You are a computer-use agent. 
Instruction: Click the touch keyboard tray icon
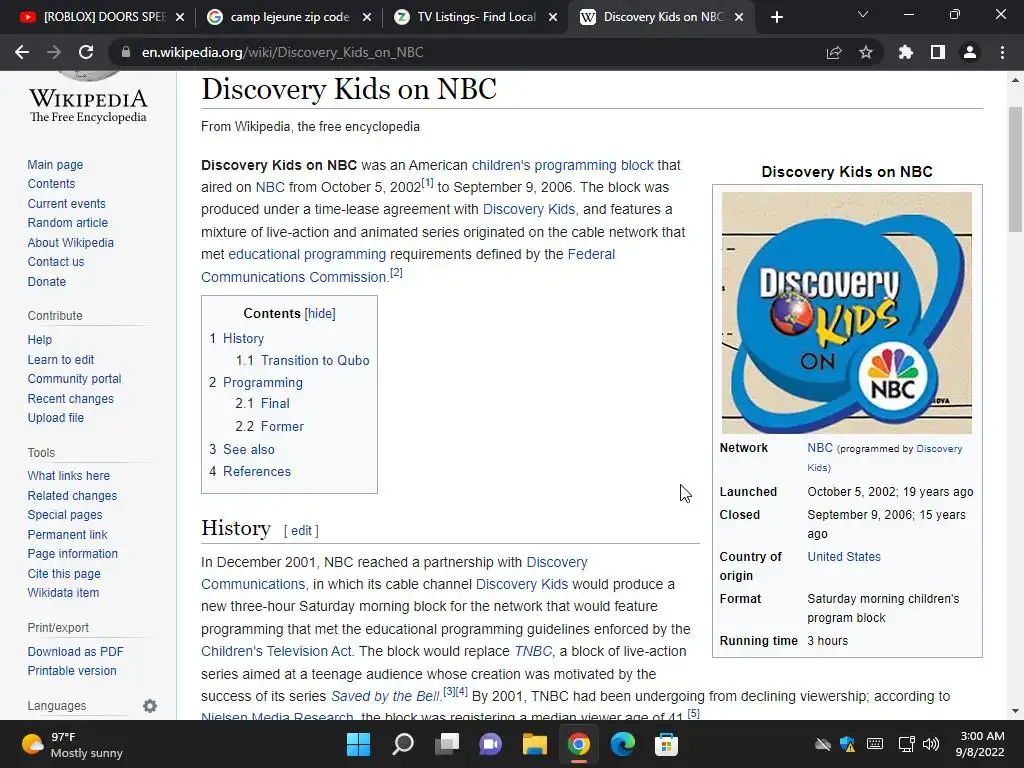click(875, 744)
